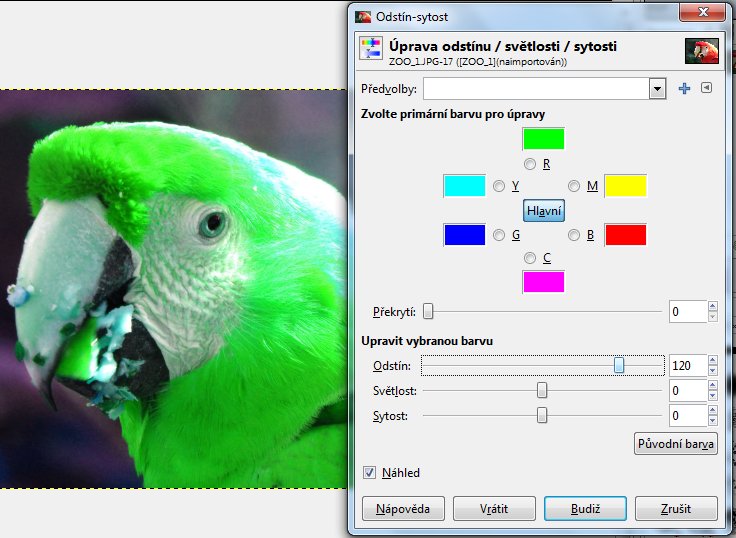This screenshot has width=736, height=538.
Task: Click the yellow swatch beside M
Action: tap(626, 186)
